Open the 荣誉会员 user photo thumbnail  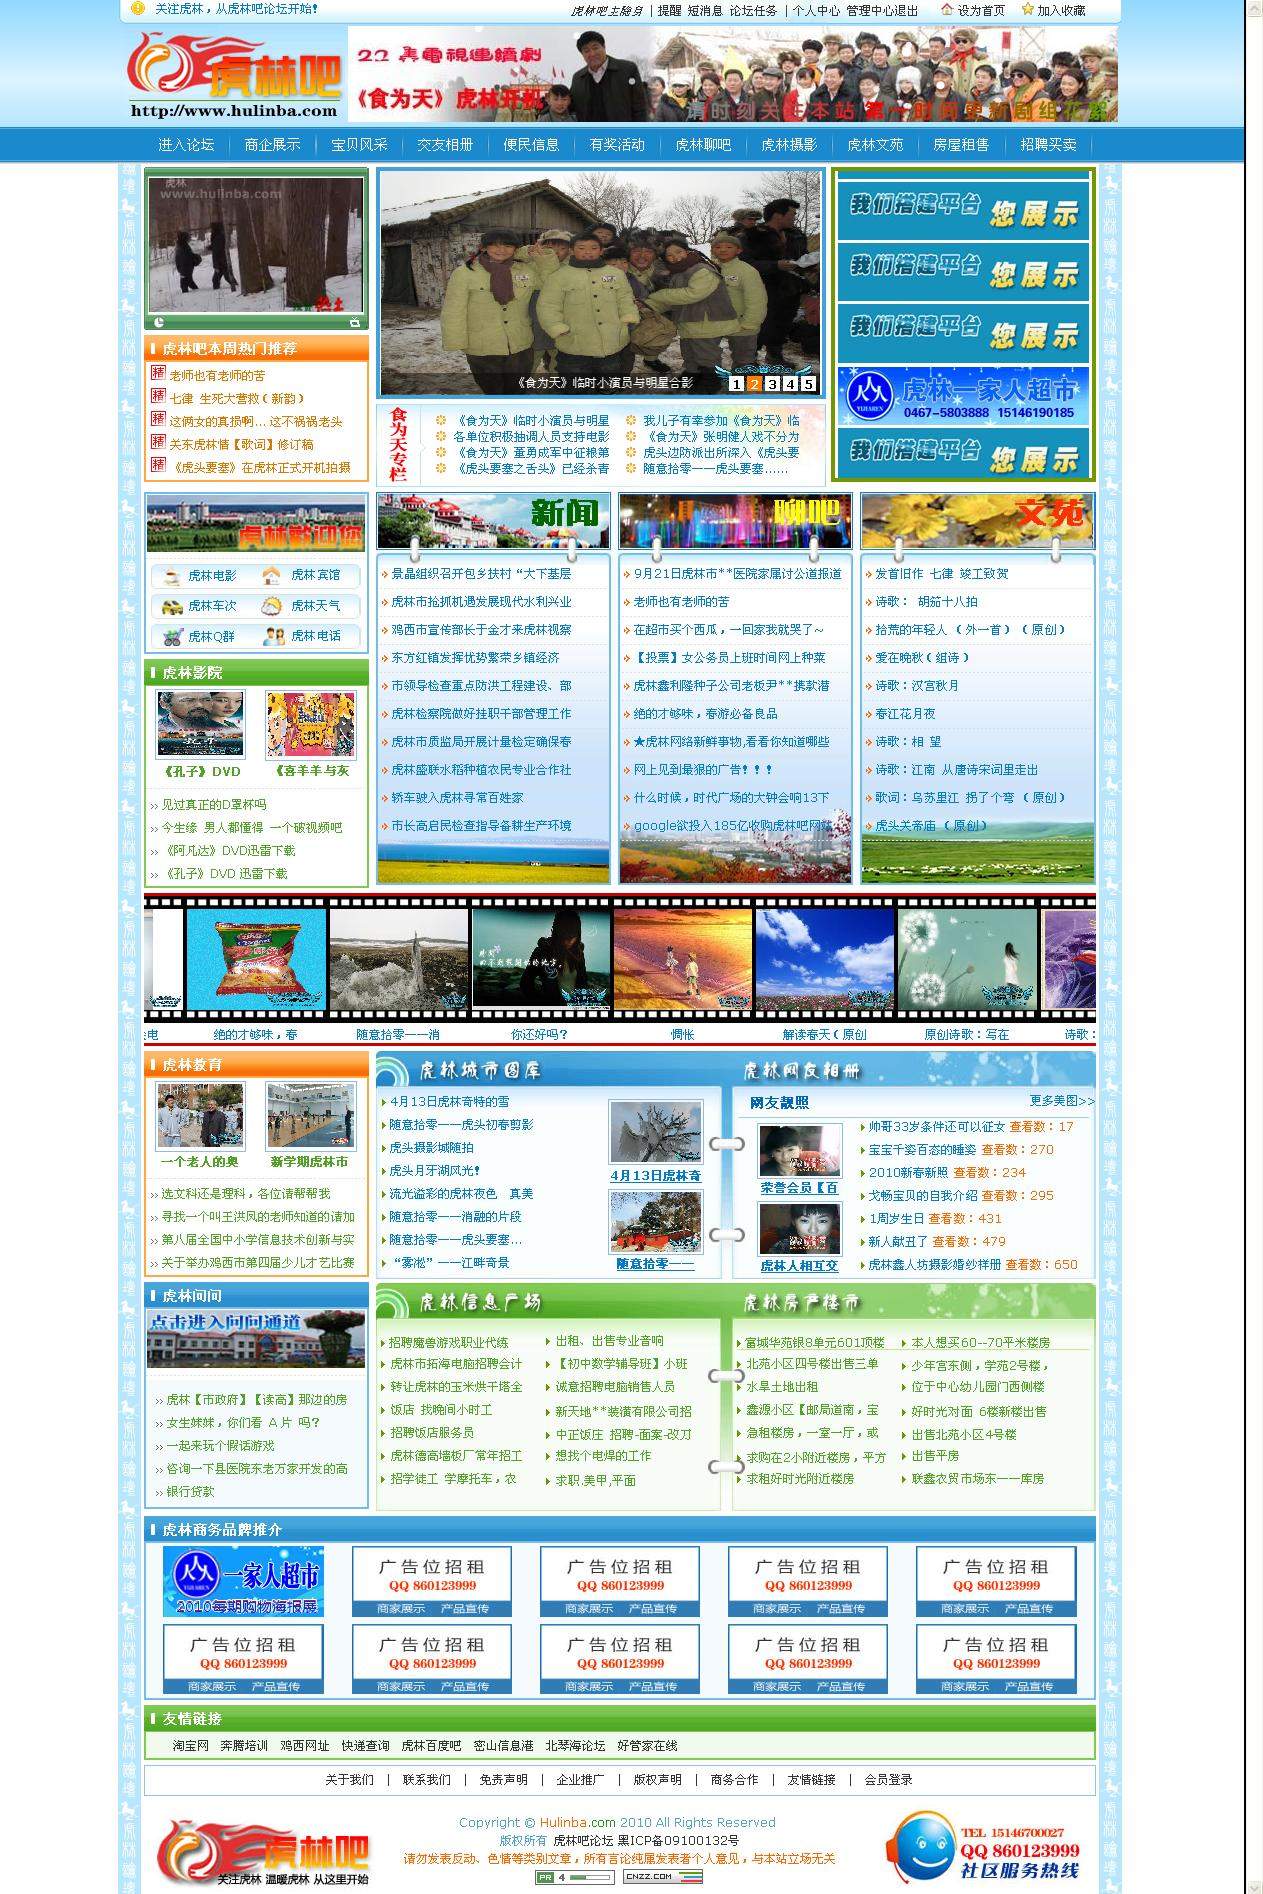[x=800, y=1150]
